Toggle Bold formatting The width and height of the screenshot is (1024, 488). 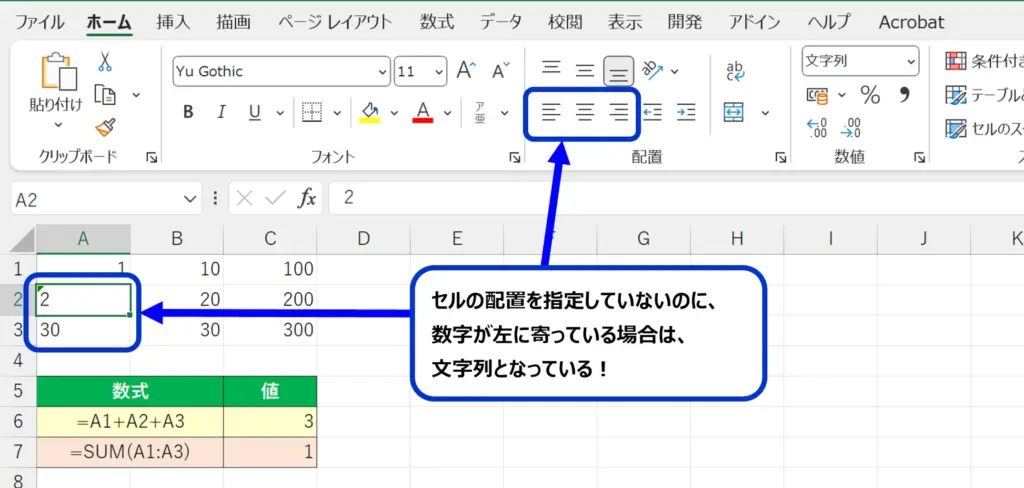pos(188,112)
